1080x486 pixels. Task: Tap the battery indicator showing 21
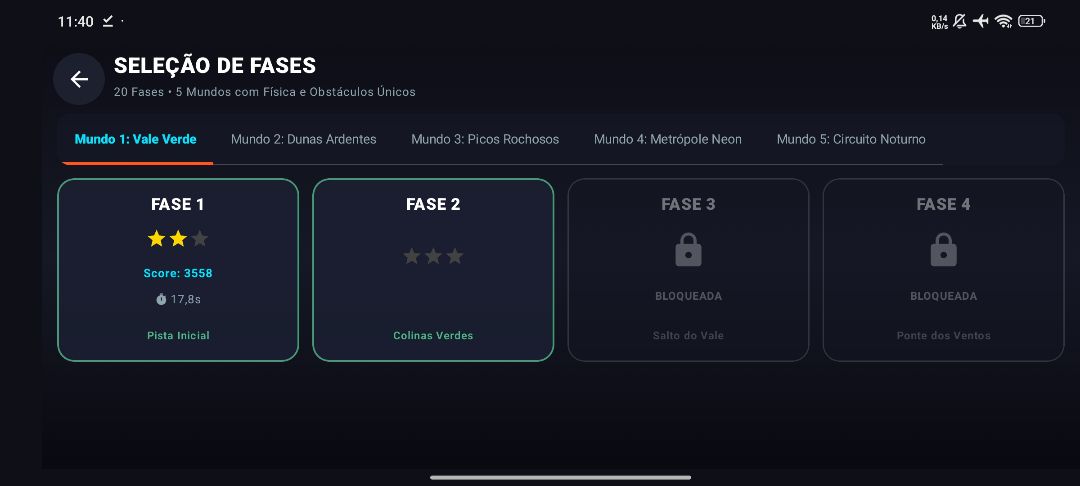pos(1031,21)
